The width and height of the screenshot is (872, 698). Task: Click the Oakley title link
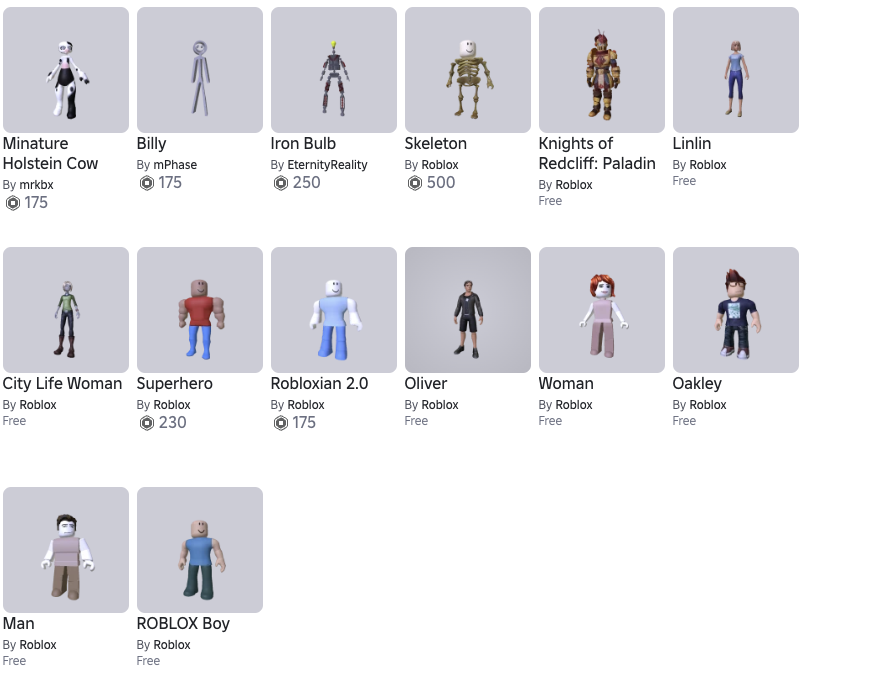click(697, 384)
